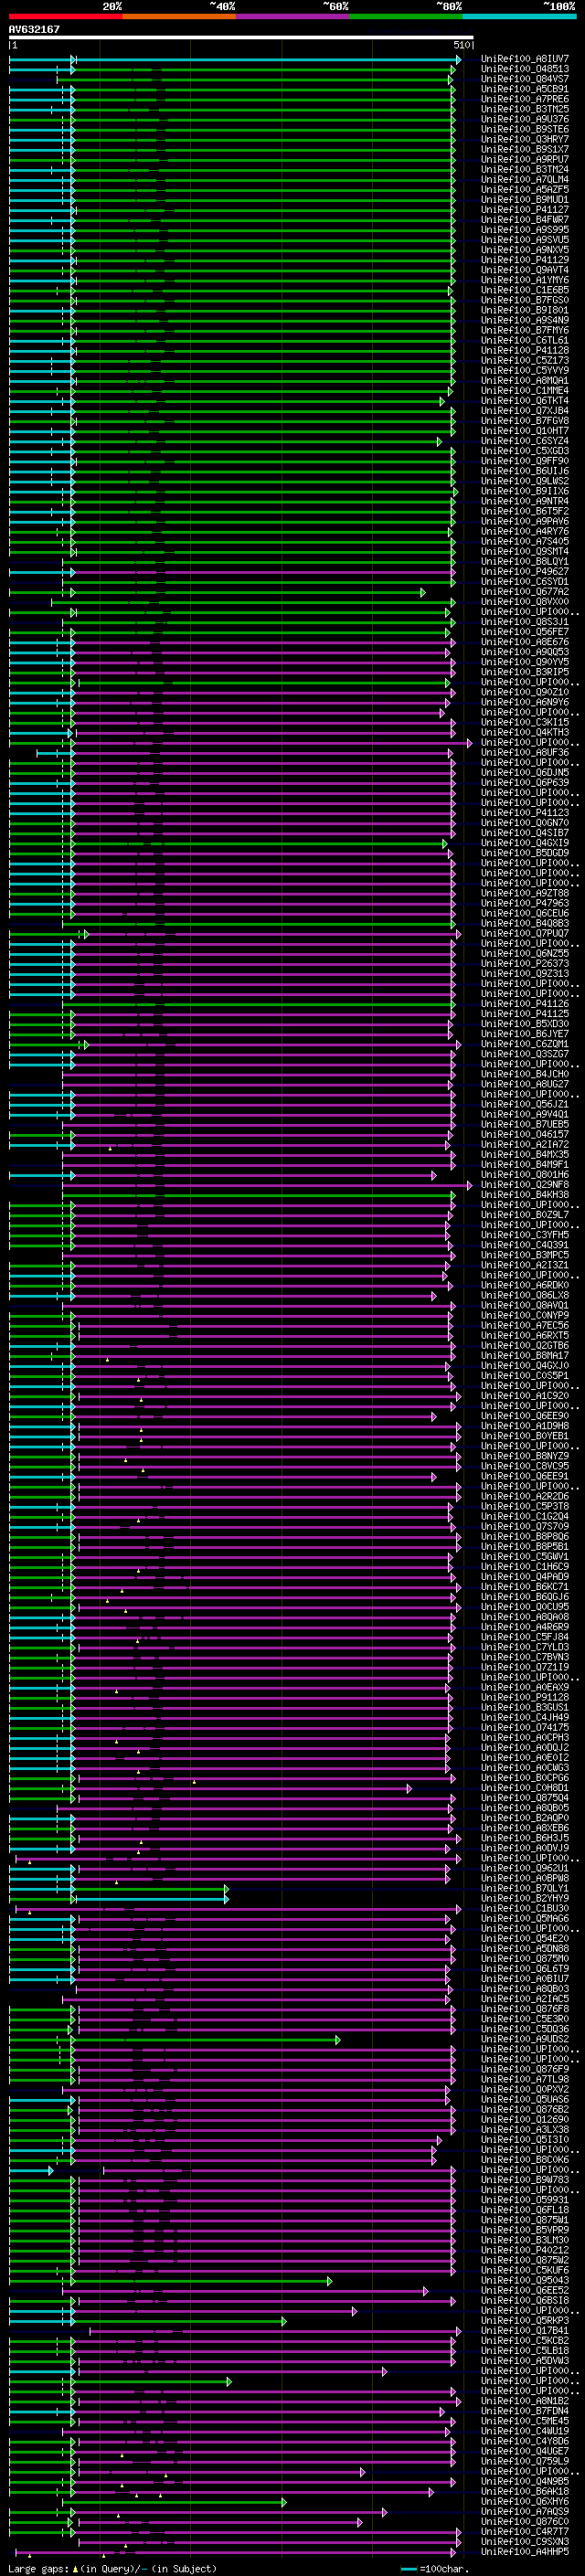This screenshot has width=585, height=2576.
Task: Click the purple ~60% identity legend segment
Action: tap(292, 16)
